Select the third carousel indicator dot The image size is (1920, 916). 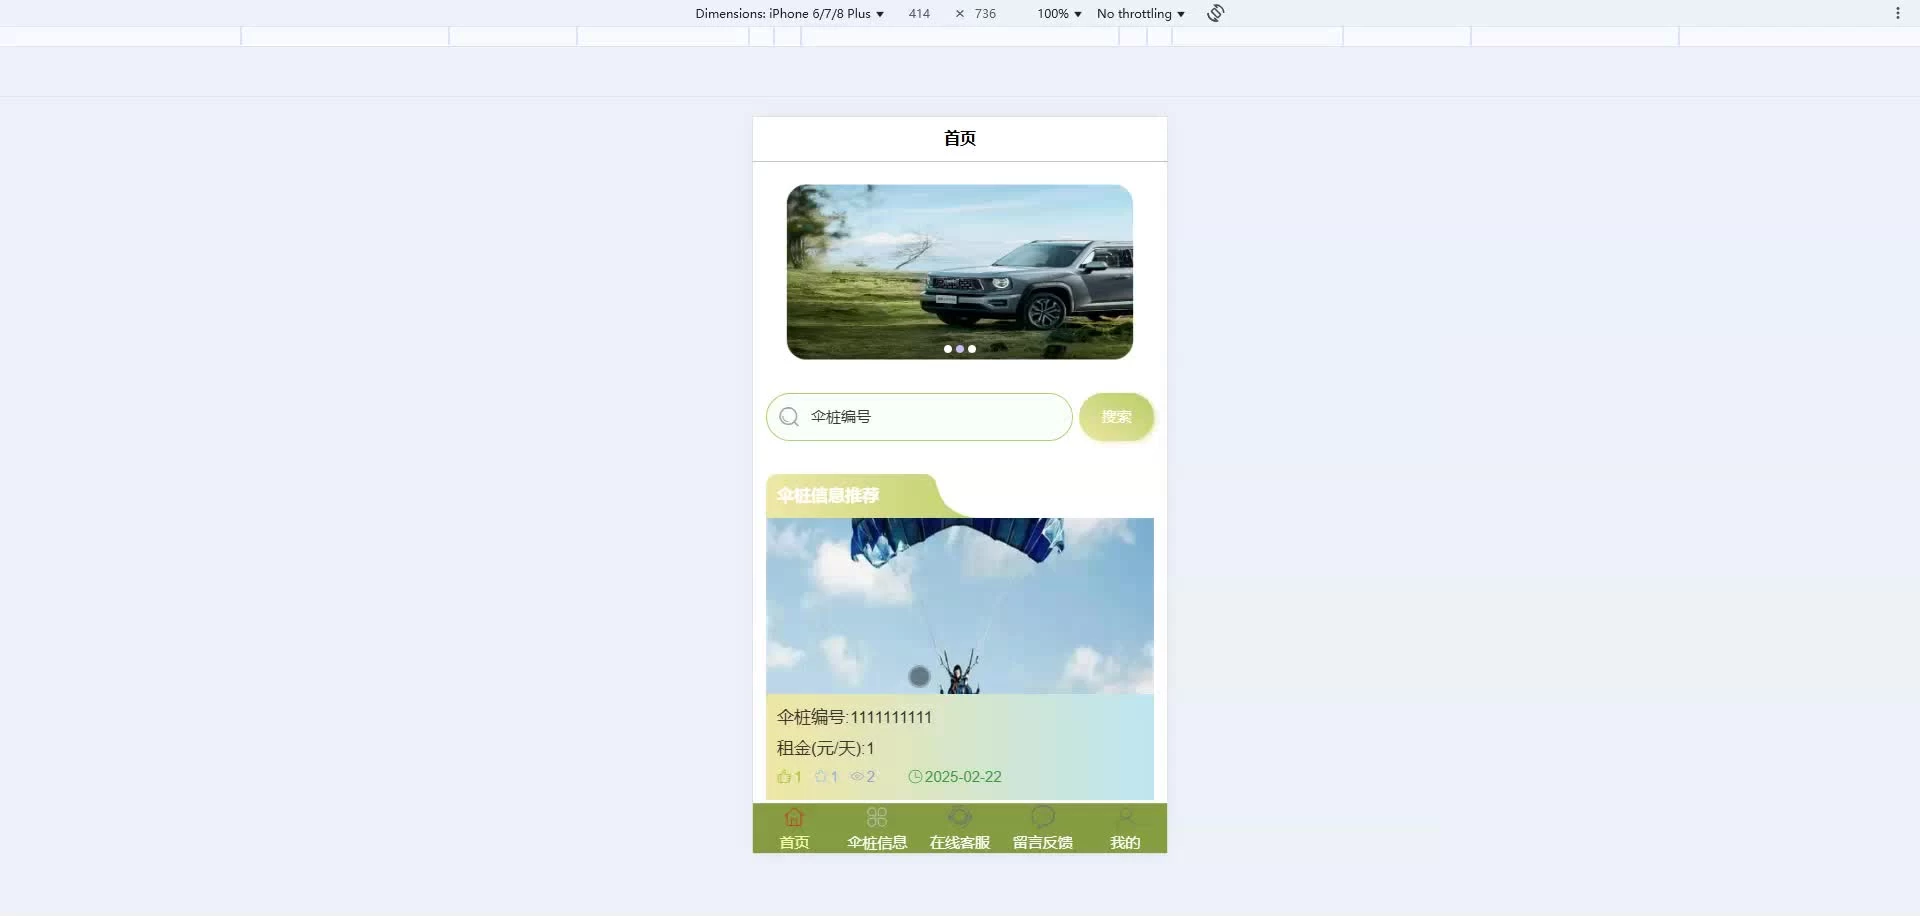(x=972, y=349)
